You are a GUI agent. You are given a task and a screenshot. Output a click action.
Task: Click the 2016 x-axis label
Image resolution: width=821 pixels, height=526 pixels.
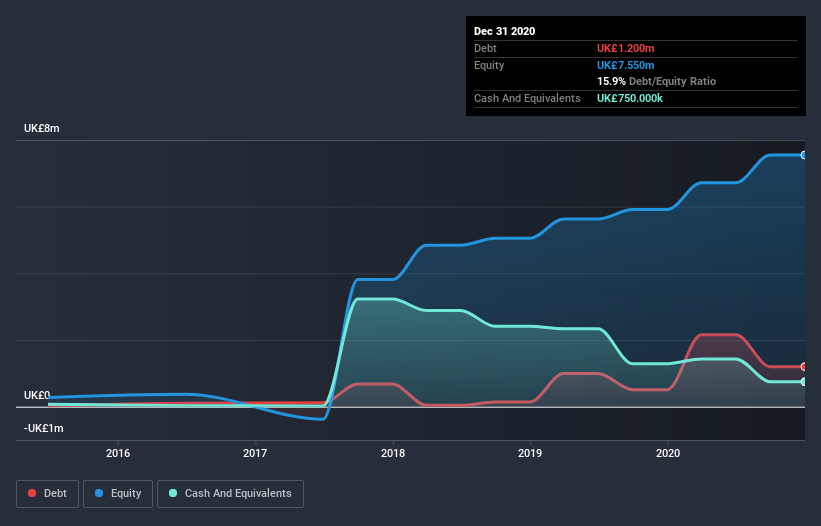[118, 453]
